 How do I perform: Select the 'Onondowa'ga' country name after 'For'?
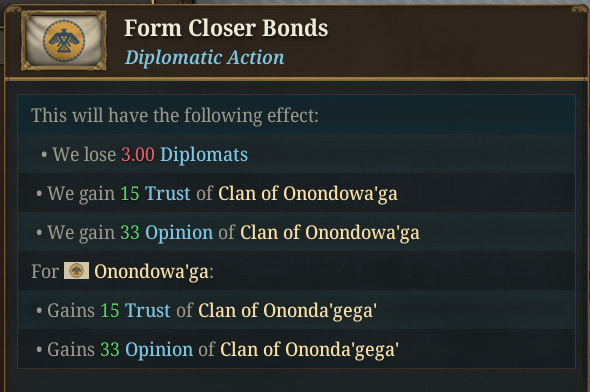click(x=152, y=272)
